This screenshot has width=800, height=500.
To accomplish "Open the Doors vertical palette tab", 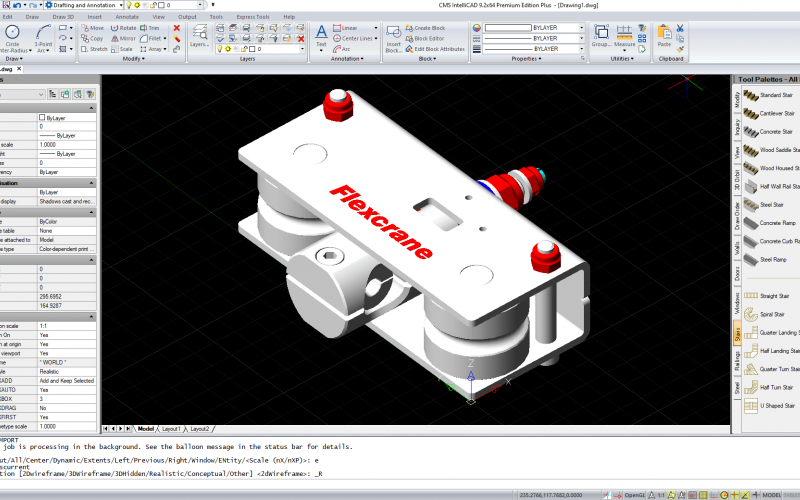I will click(x=737, y=274).
